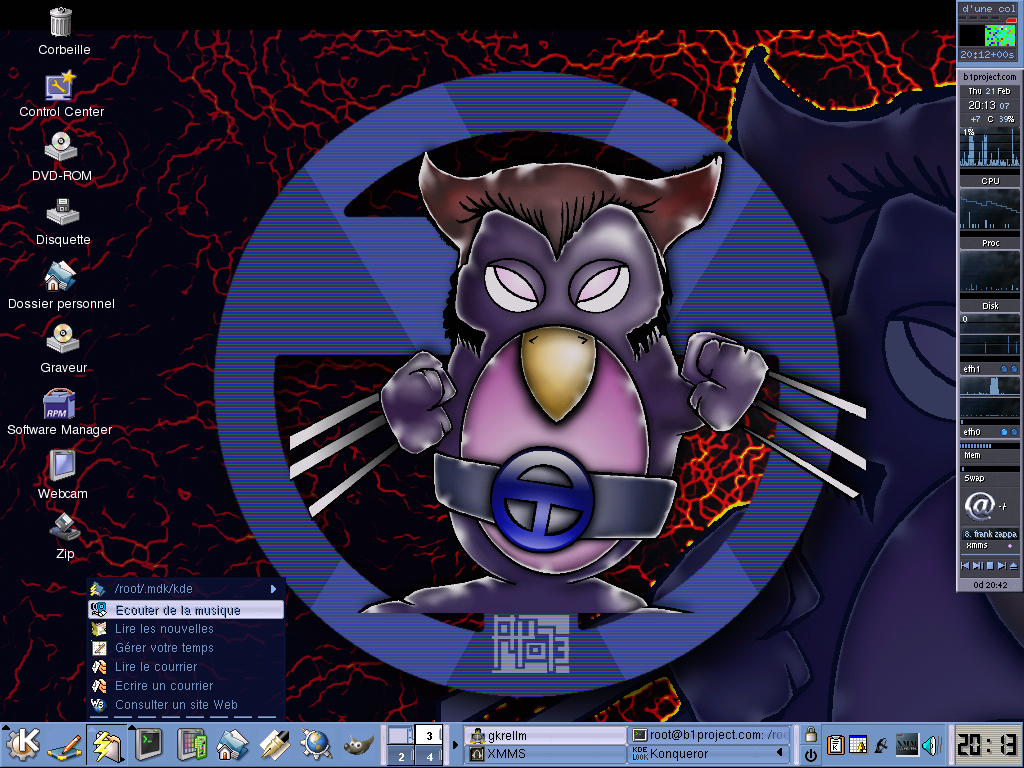This screenshot has width=1024, height=768.
Task: Open the Dossier personnel home folder
Action: click(60, 276)
